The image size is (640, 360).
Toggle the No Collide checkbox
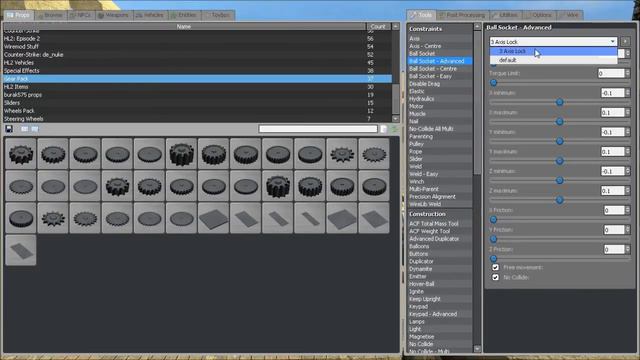pyautogui.click(x=496, y=277)
